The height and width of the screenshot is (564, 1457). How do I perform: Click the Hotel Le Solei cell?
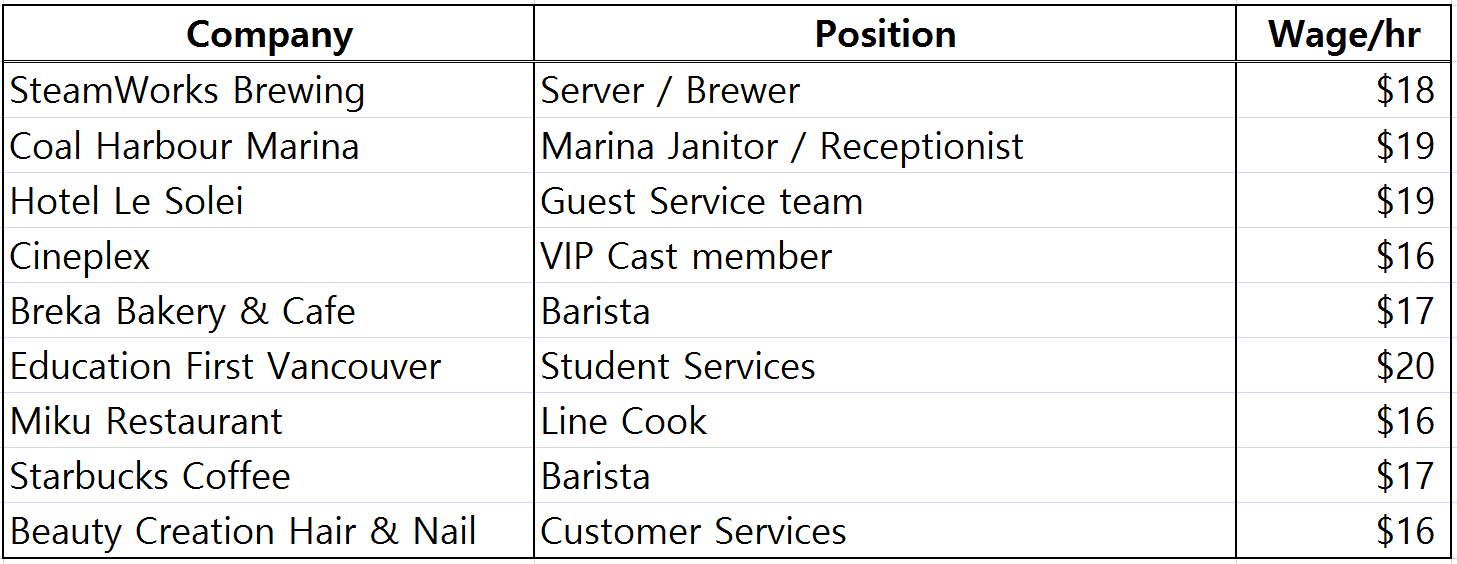(x=269, y=201)
